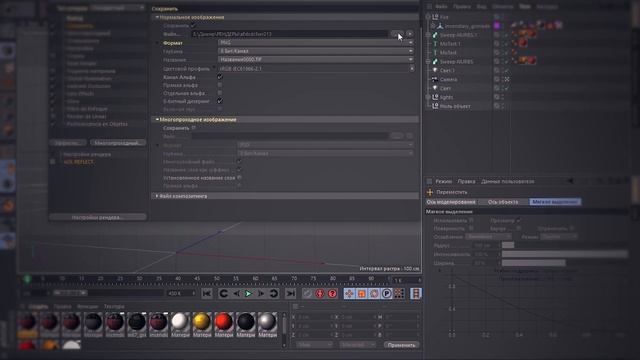Click the red record keyframe button

point(320,293)
